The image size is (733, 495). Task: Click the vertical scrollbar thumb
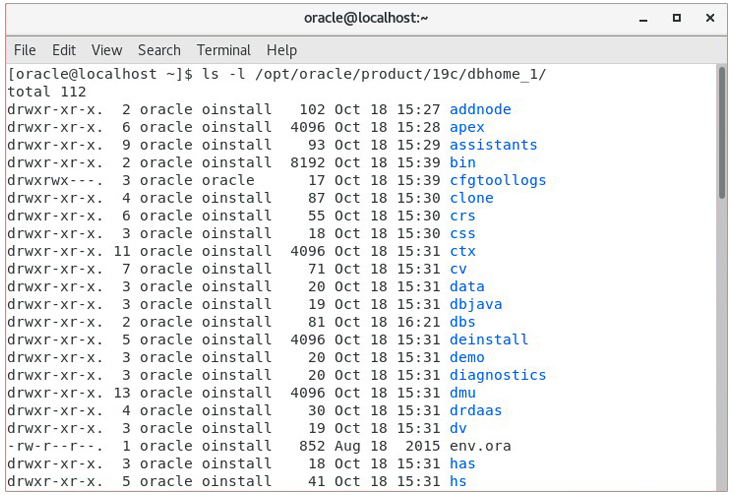coord(722,133)
